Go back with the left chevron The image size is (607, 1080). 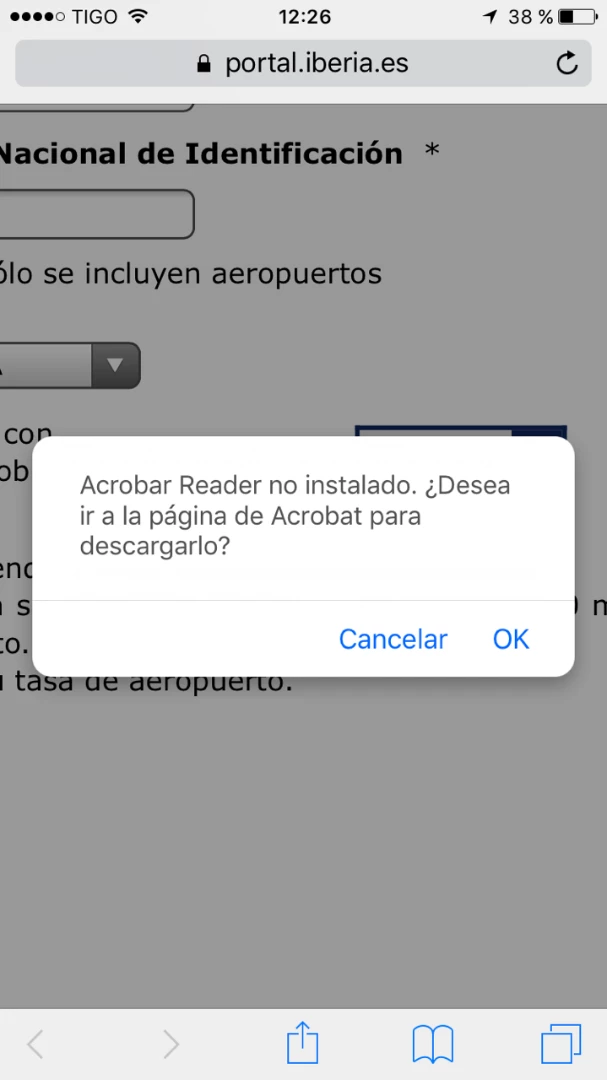click(x=35, y=1045)
